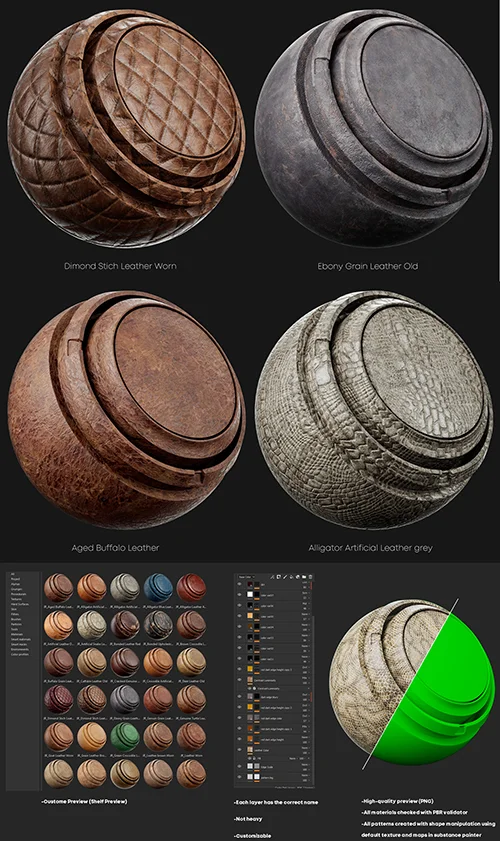Open the Filters shelf category

click(x=15, y=614)
